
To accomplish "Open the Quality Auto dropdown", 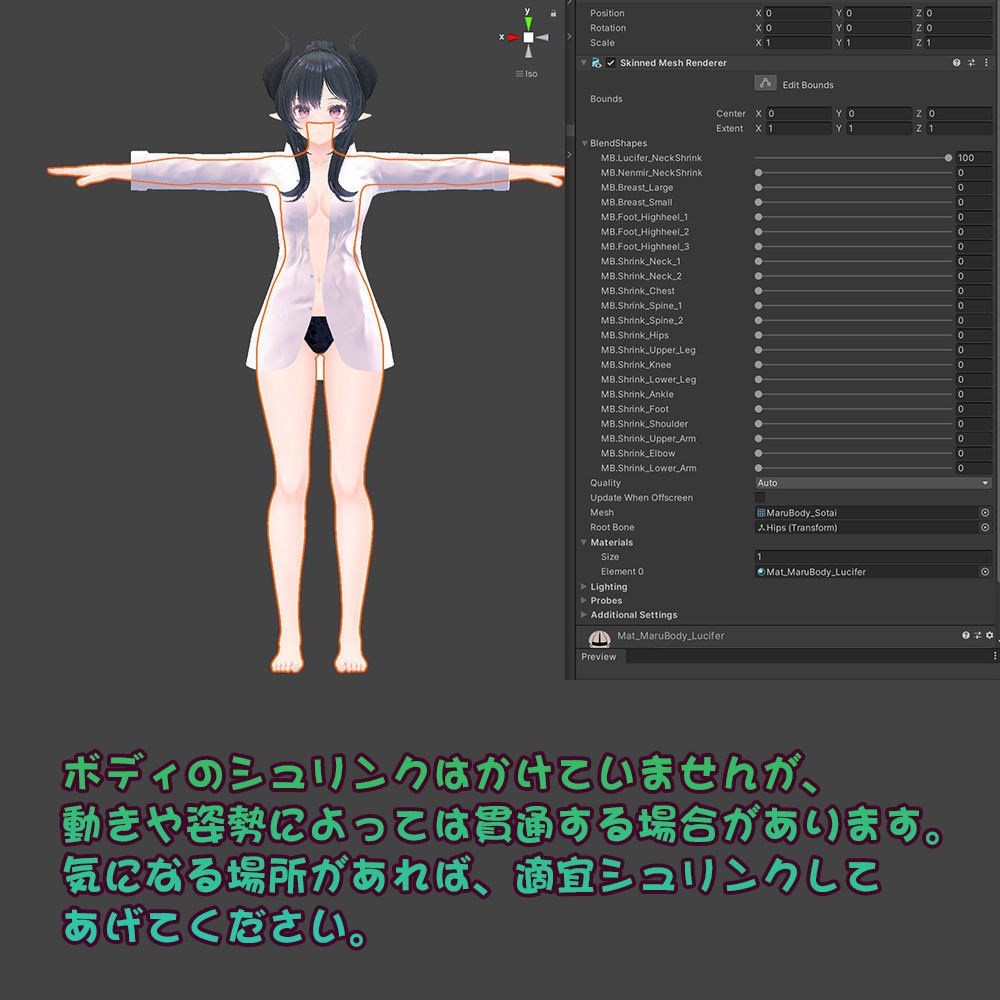I will coord(873,483).
